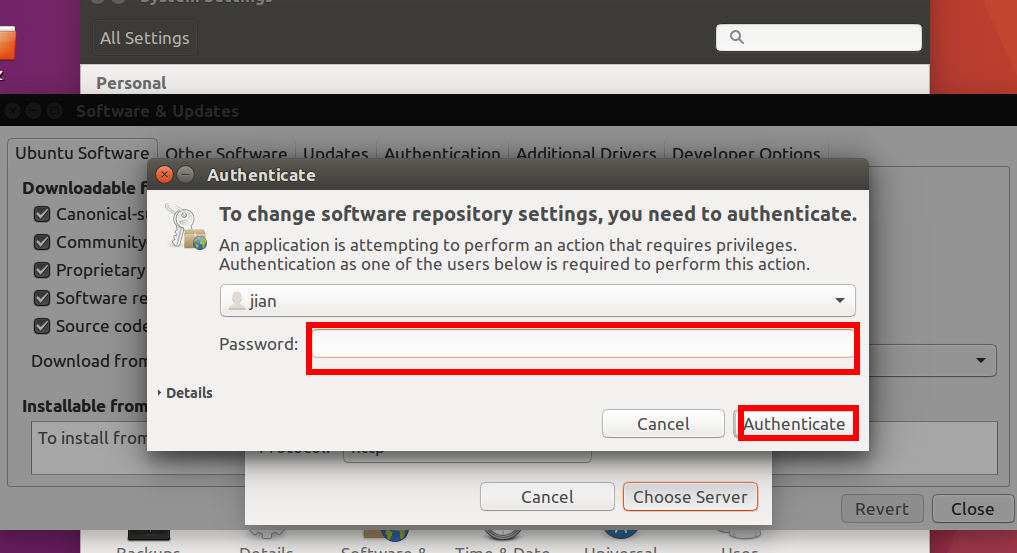Toggle the Canonical-supported checkbox
This screenshot has width=1017, height=553.
pos(42,214)
